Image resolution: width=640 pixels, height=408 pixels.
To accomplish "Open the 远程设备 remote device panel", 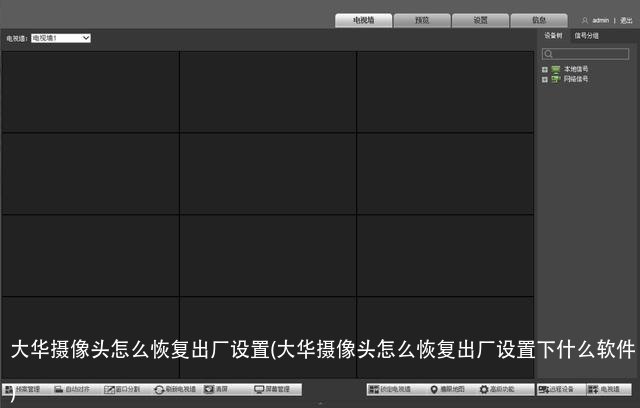I will point(556,389).
